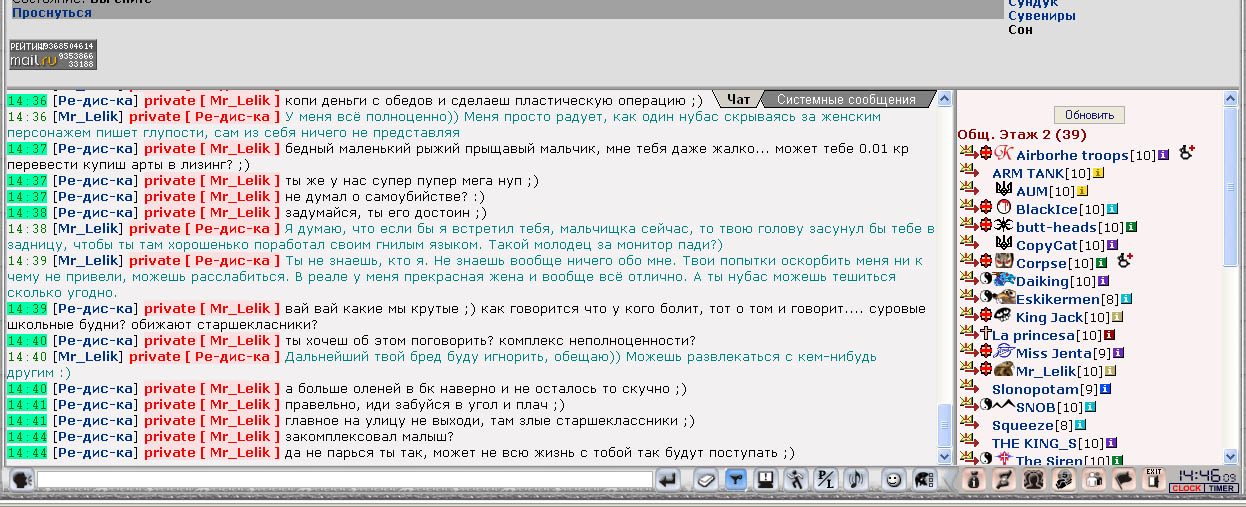
Task: Click the monitor with exclamation mark icon
Action: [x=764, y=480]
